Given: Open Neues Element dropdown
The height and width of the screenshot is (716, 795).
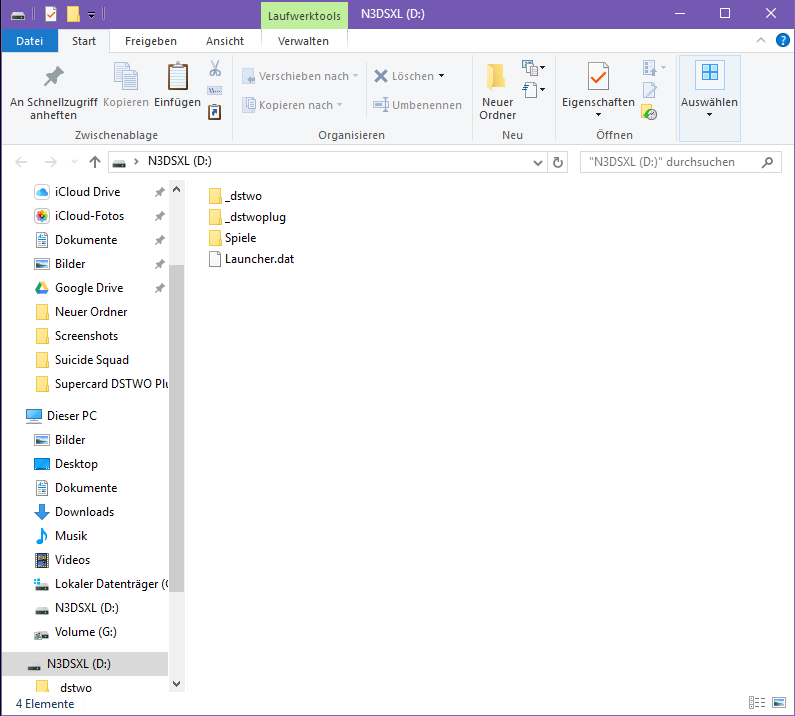Looking at the screenshot, I should (x=533, y=67).
